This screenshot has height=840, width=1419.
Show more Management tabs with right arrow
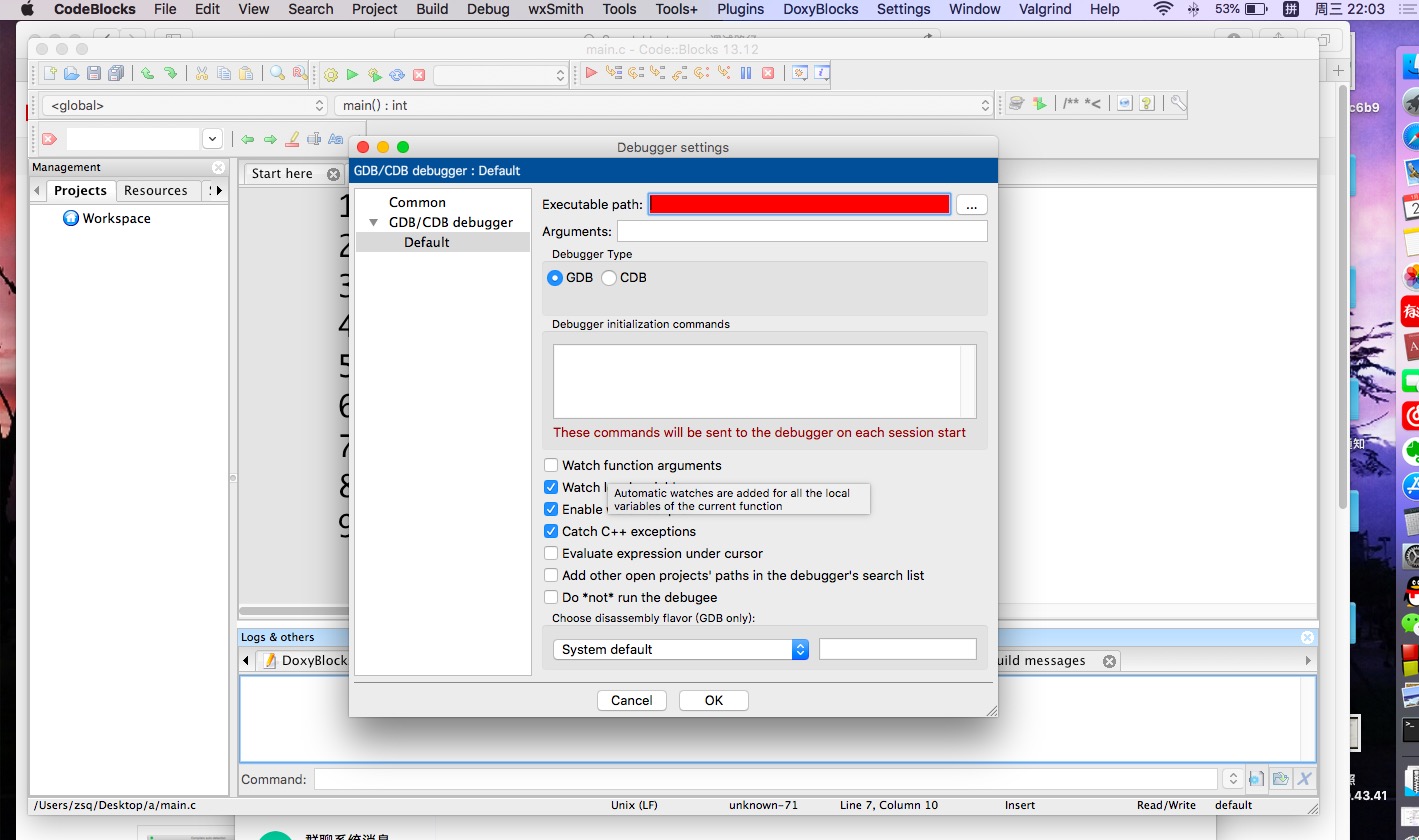[x=219, y=190]
